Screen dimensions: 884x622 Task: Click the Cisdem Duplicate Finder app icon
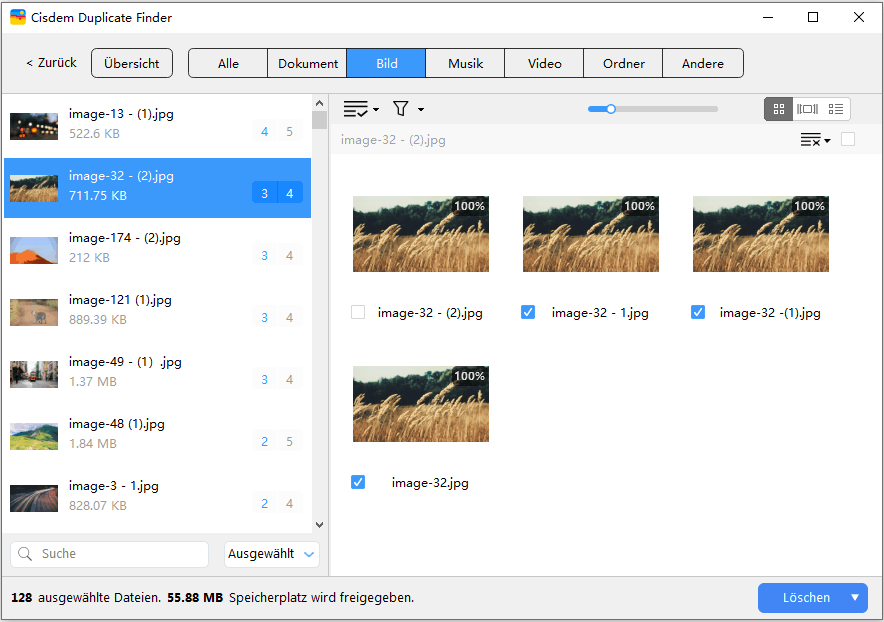point(18,17)
